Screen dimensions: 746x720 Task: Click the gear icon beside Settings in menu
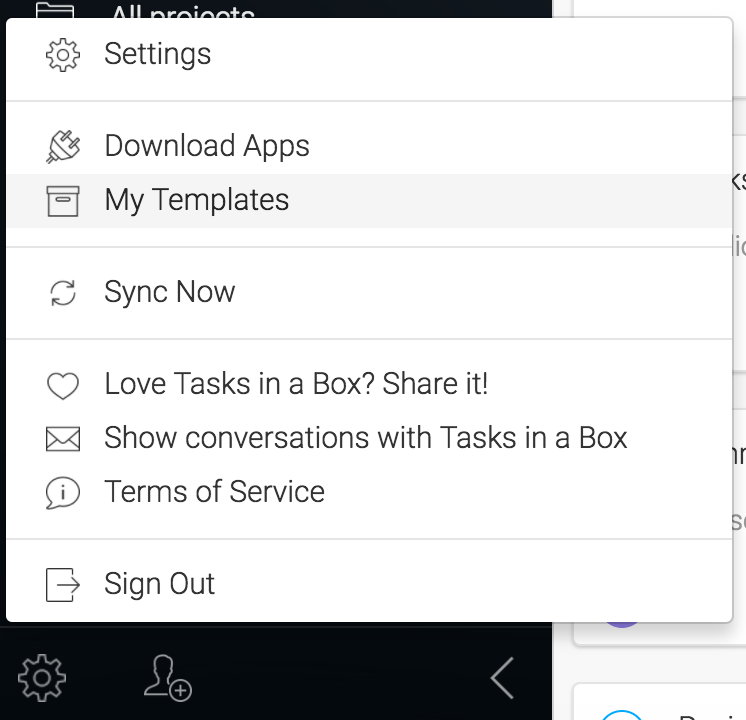click(x=63, y=54)
